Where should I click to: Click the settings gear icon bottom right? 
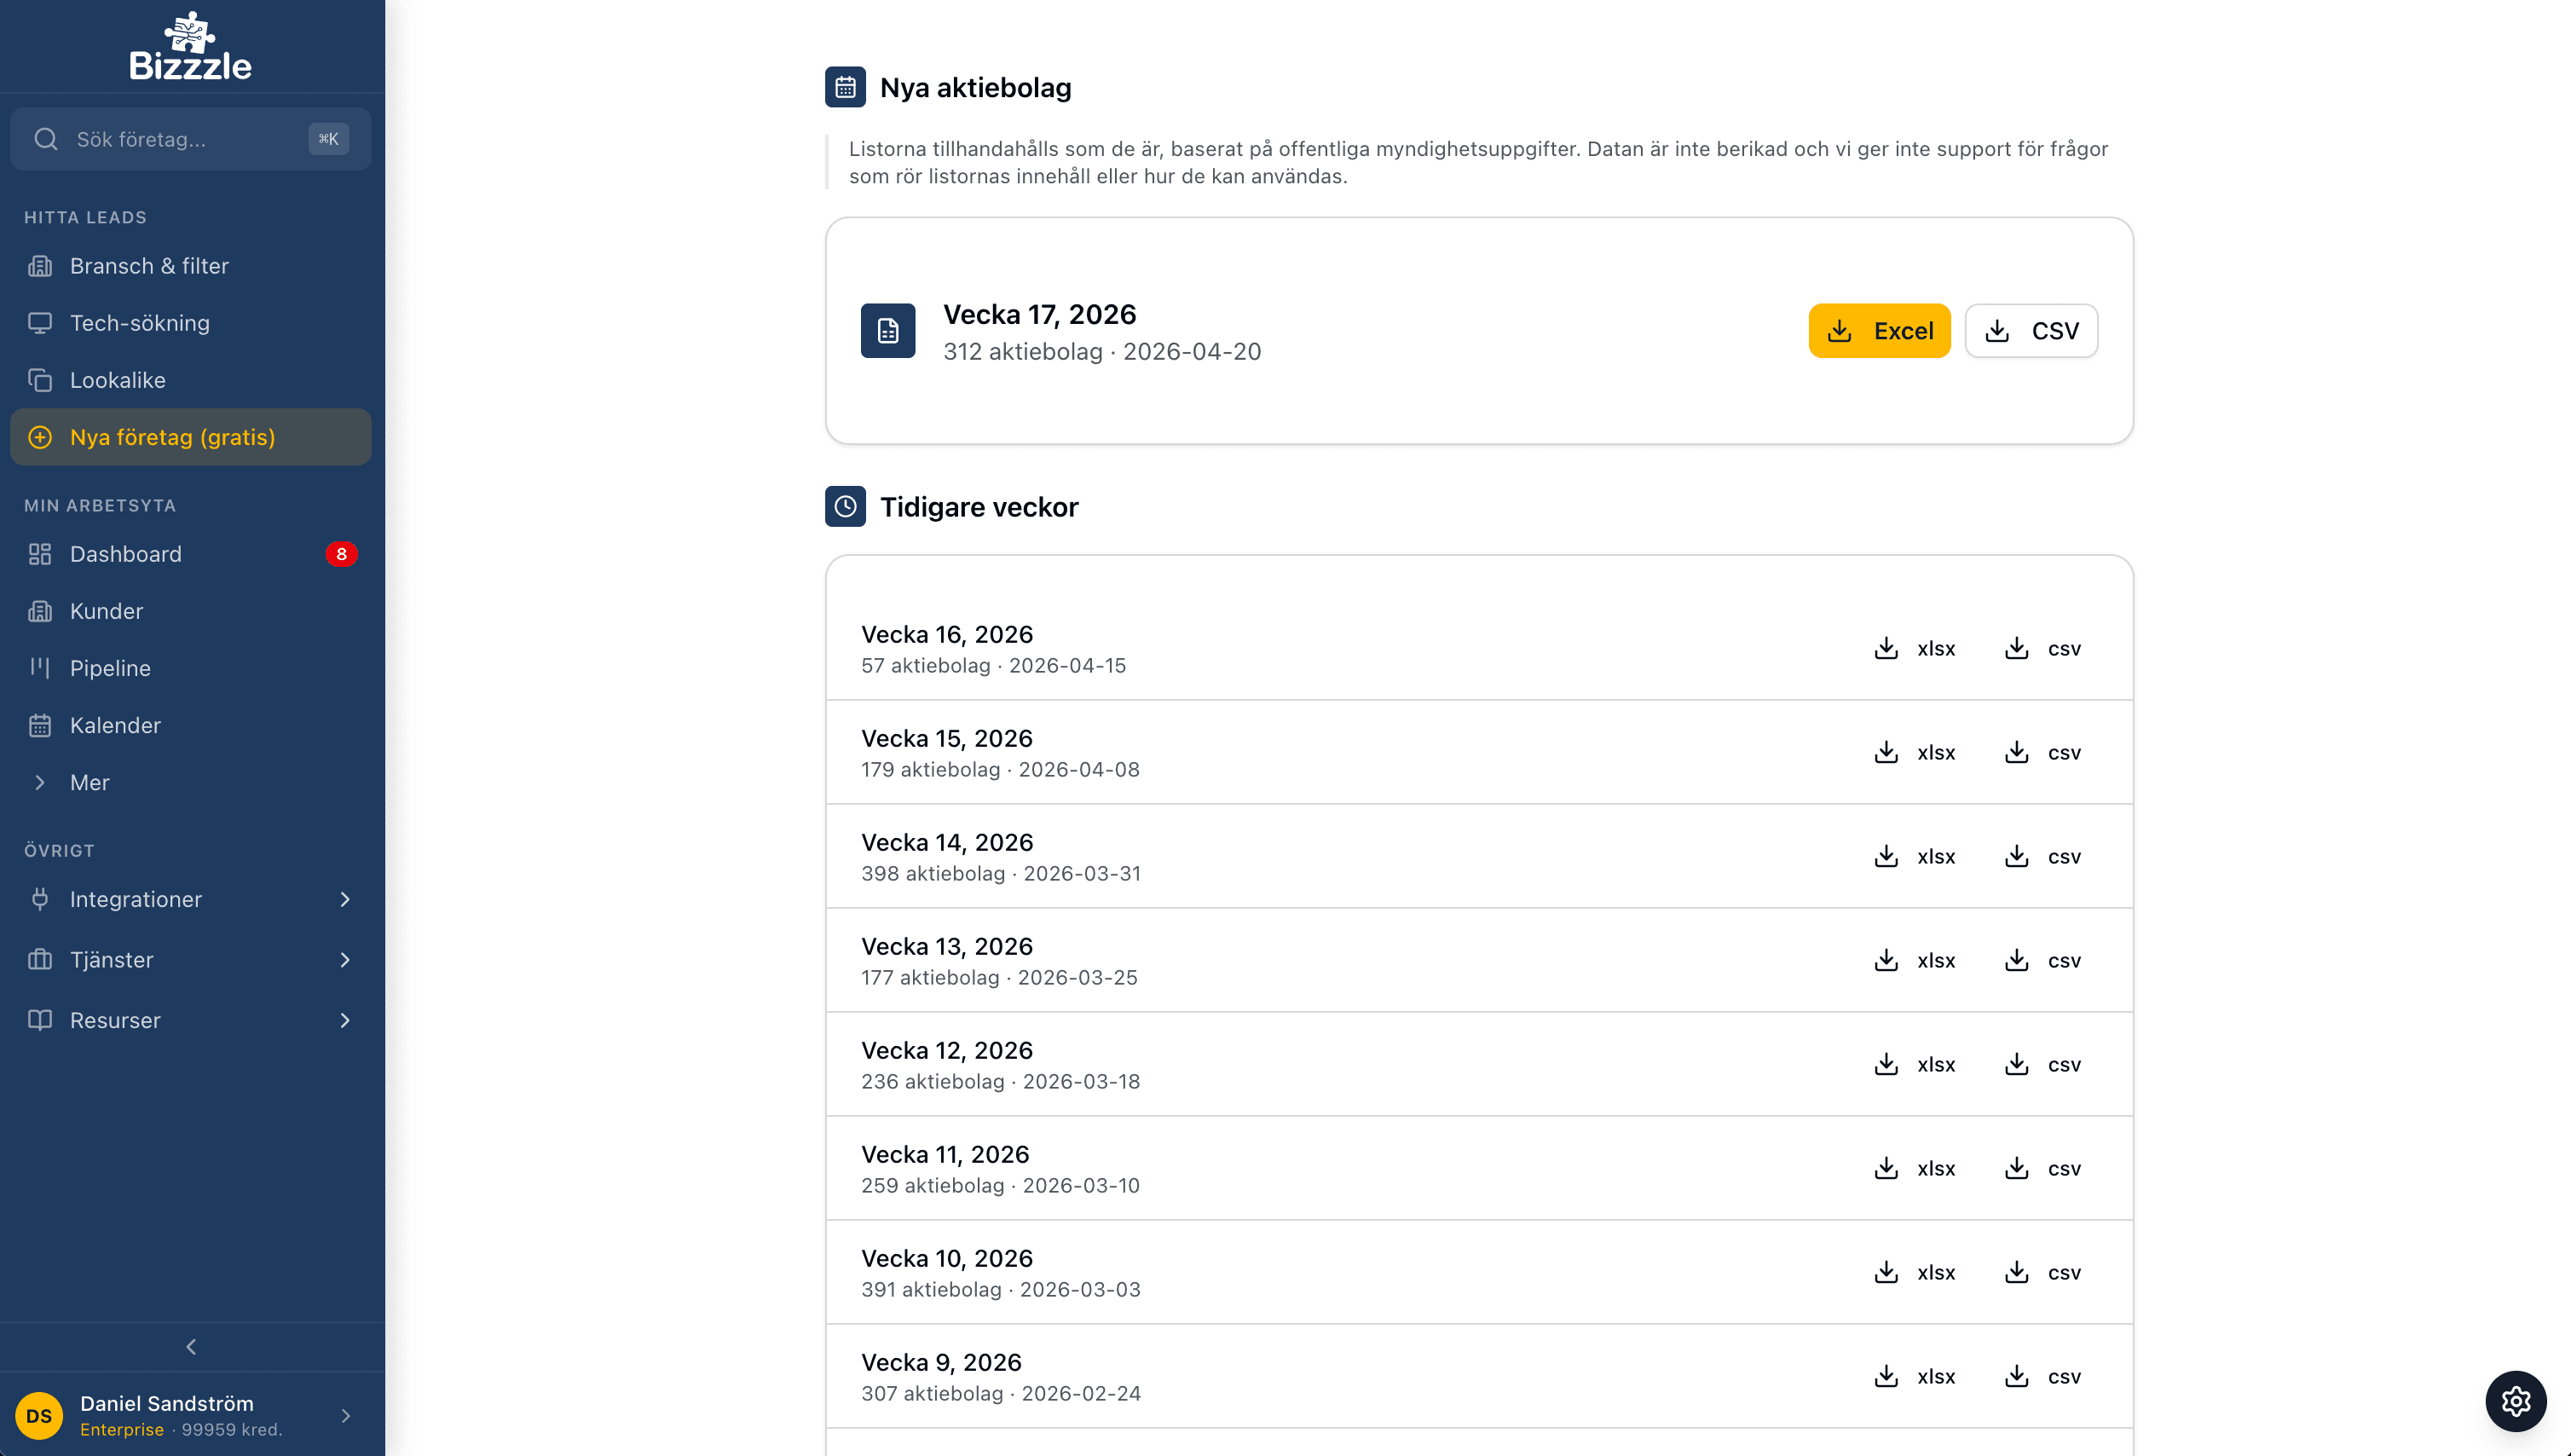pyautogui.click(x=2515, y=1401)
